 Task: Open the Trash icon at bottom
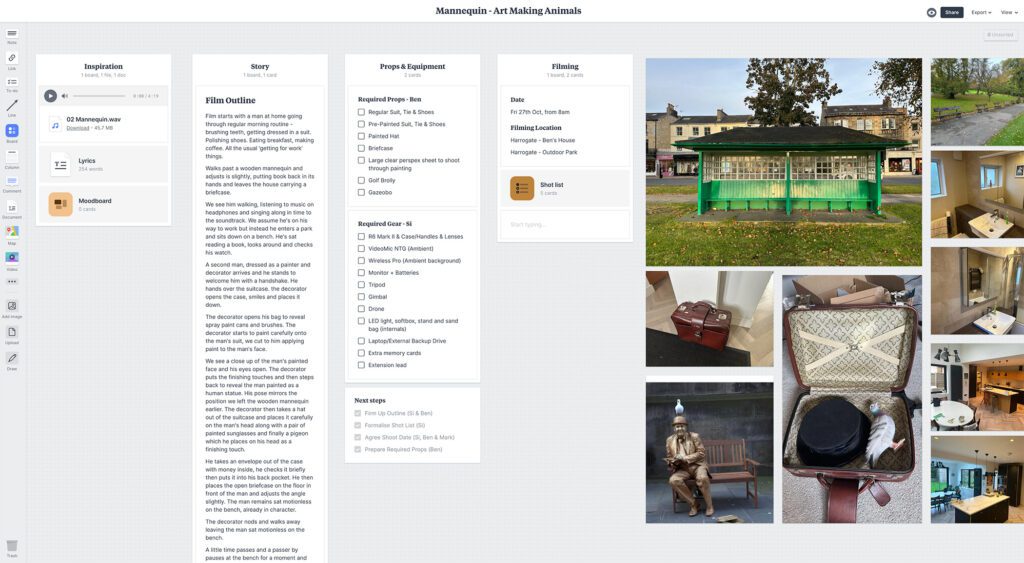(12, 547)
